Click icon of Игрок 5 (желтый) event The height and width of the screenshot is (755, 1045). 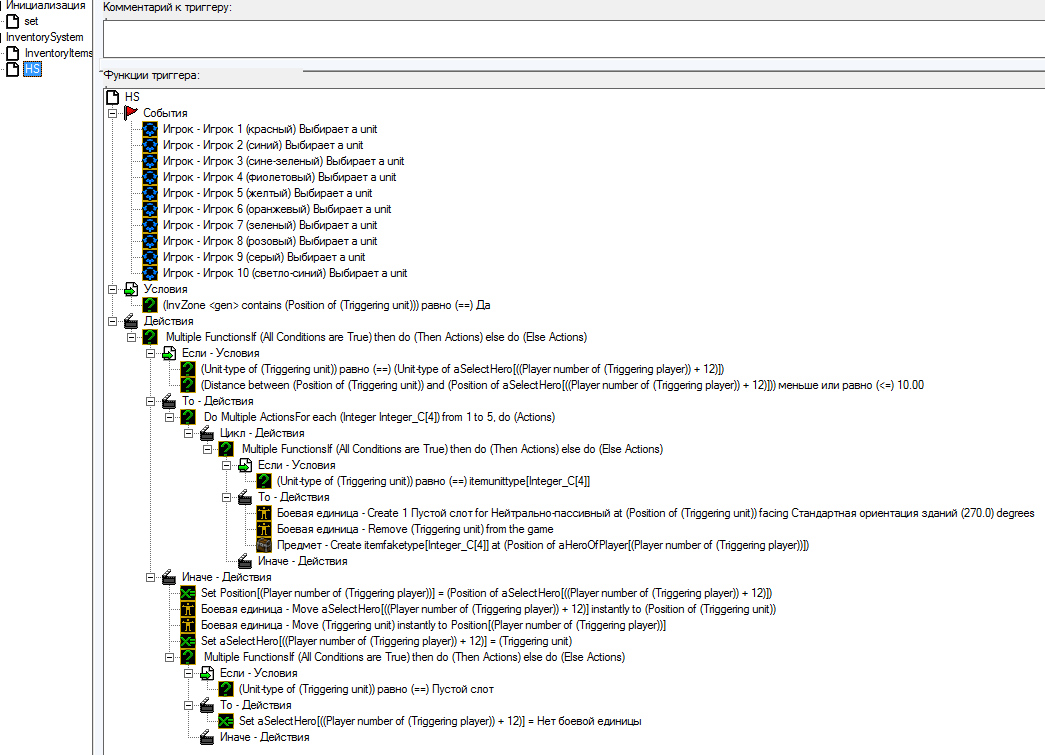[x=150, y=193]
